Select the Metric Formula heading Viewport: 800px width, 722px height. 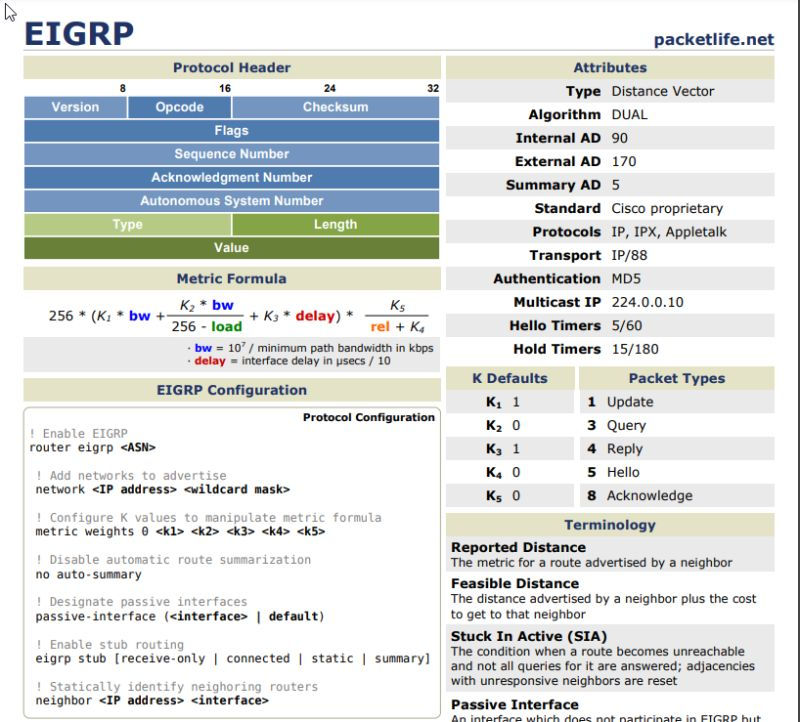232,279
